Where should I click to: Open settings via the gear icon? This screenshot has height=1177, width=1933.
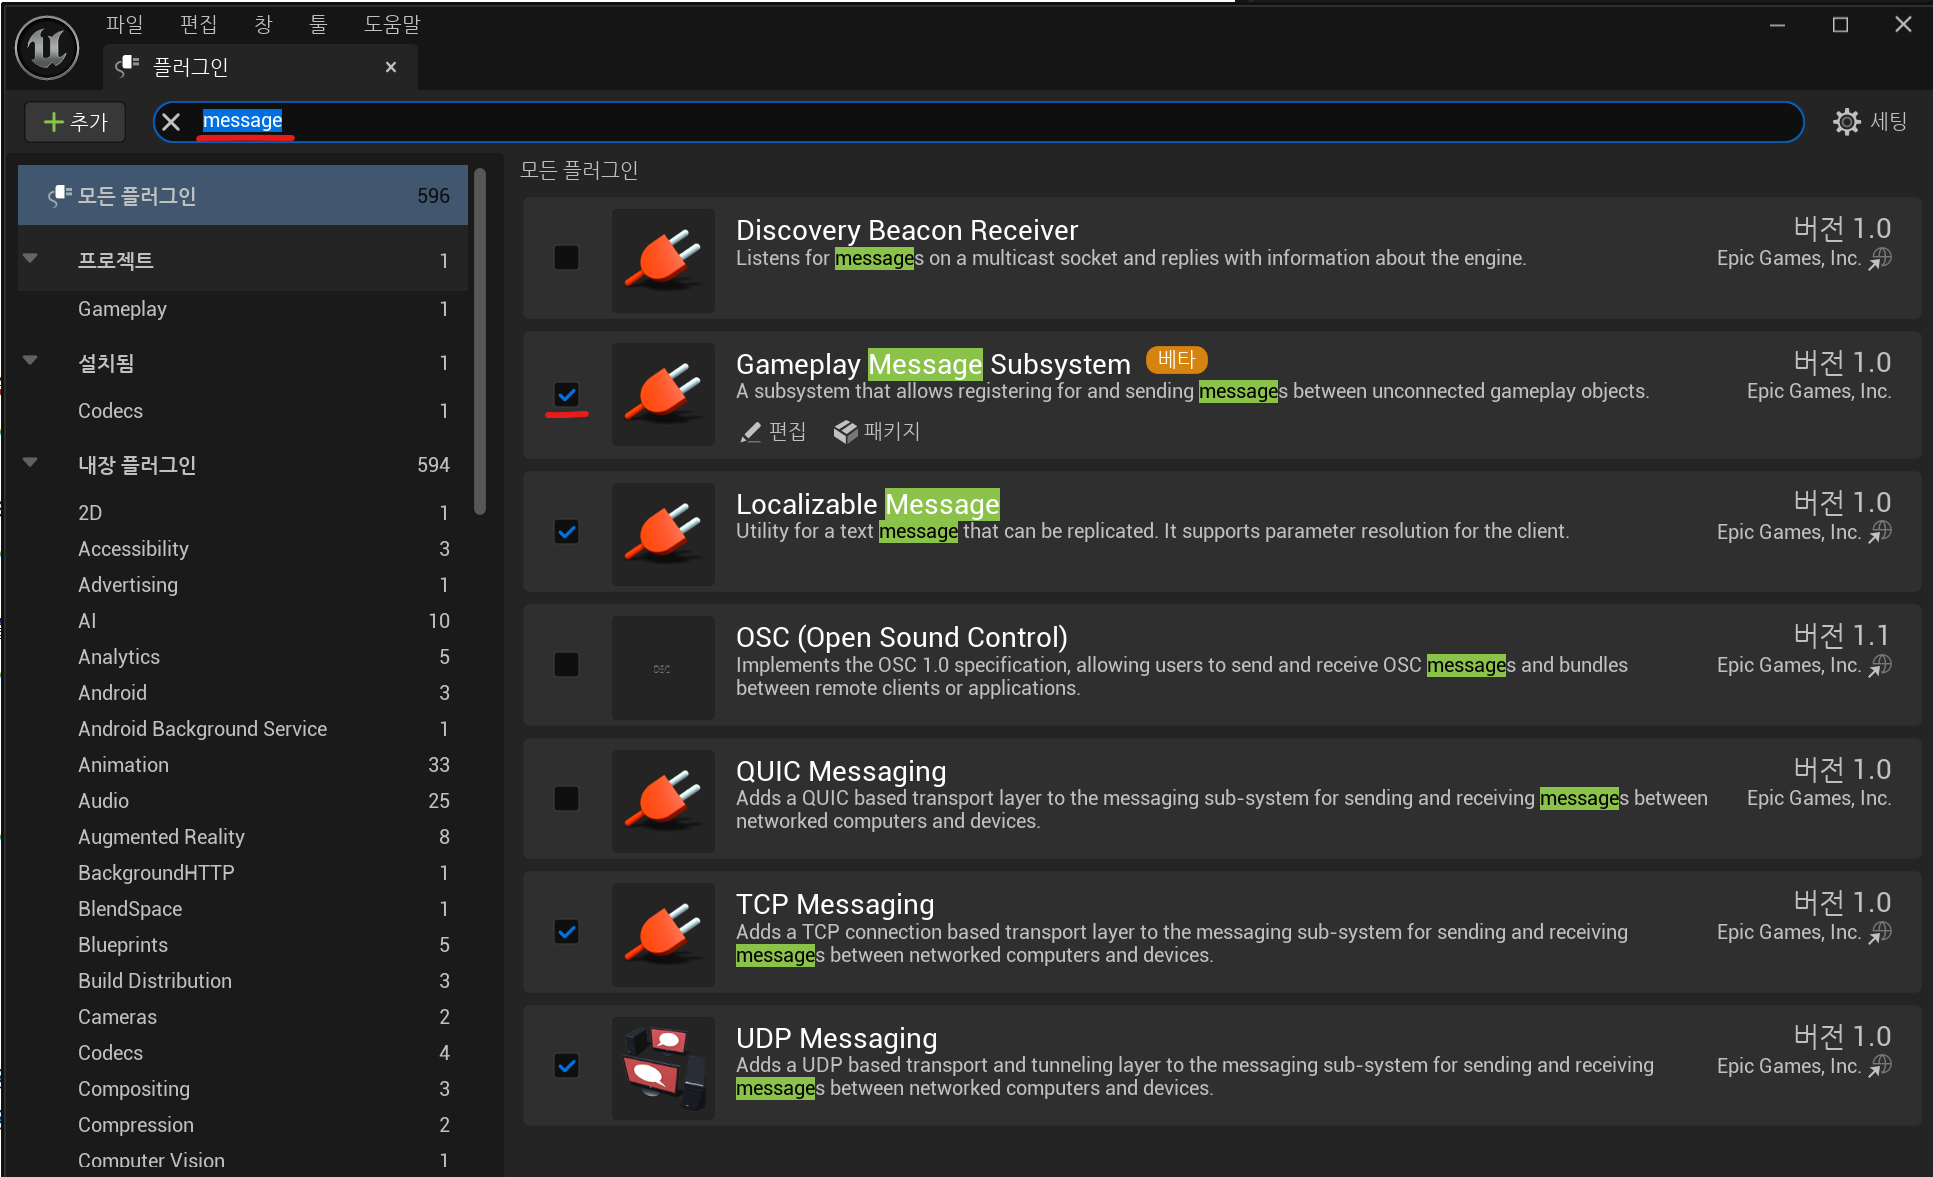coord(1846,122)
